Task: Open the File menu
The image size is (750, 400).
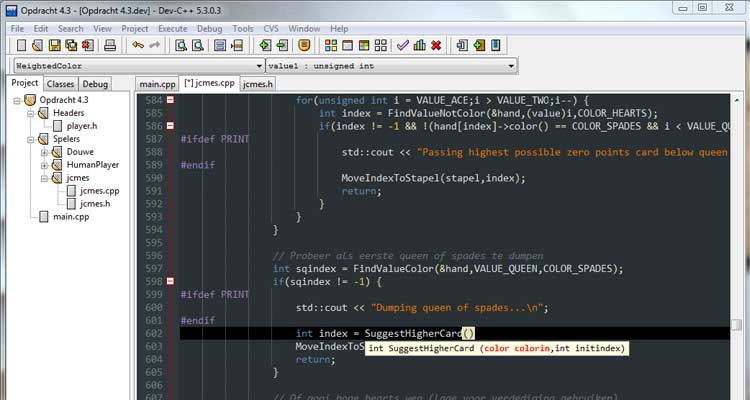Action: pos(17,29)
